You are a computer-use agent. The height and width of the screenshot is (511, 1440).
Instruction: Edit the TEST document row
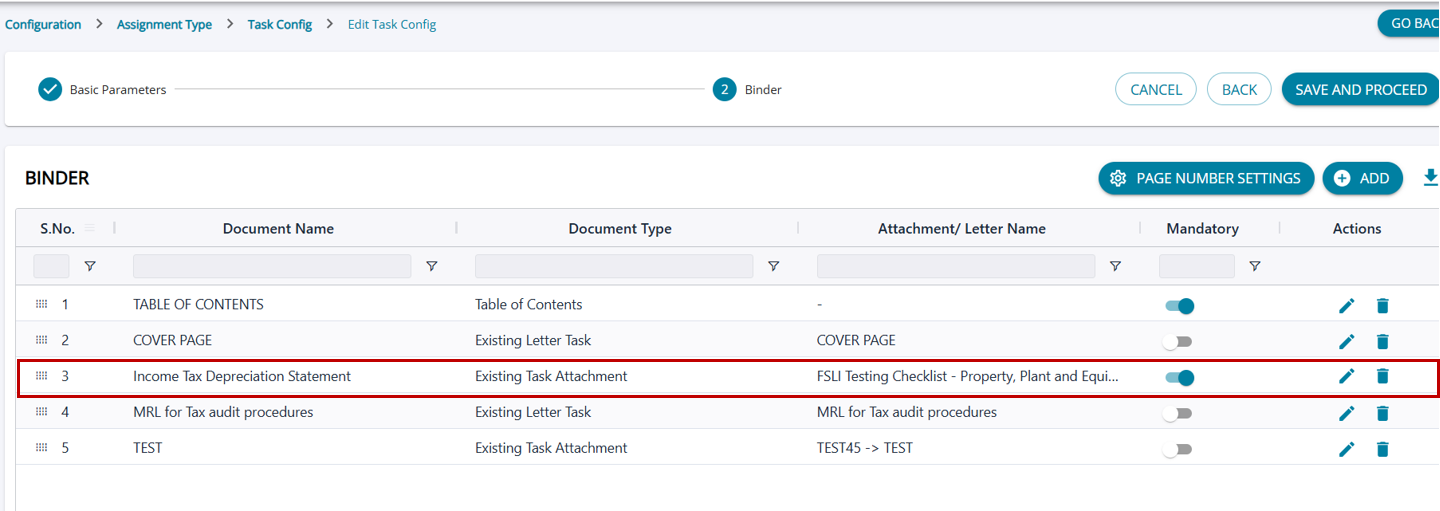[1346, 450]
